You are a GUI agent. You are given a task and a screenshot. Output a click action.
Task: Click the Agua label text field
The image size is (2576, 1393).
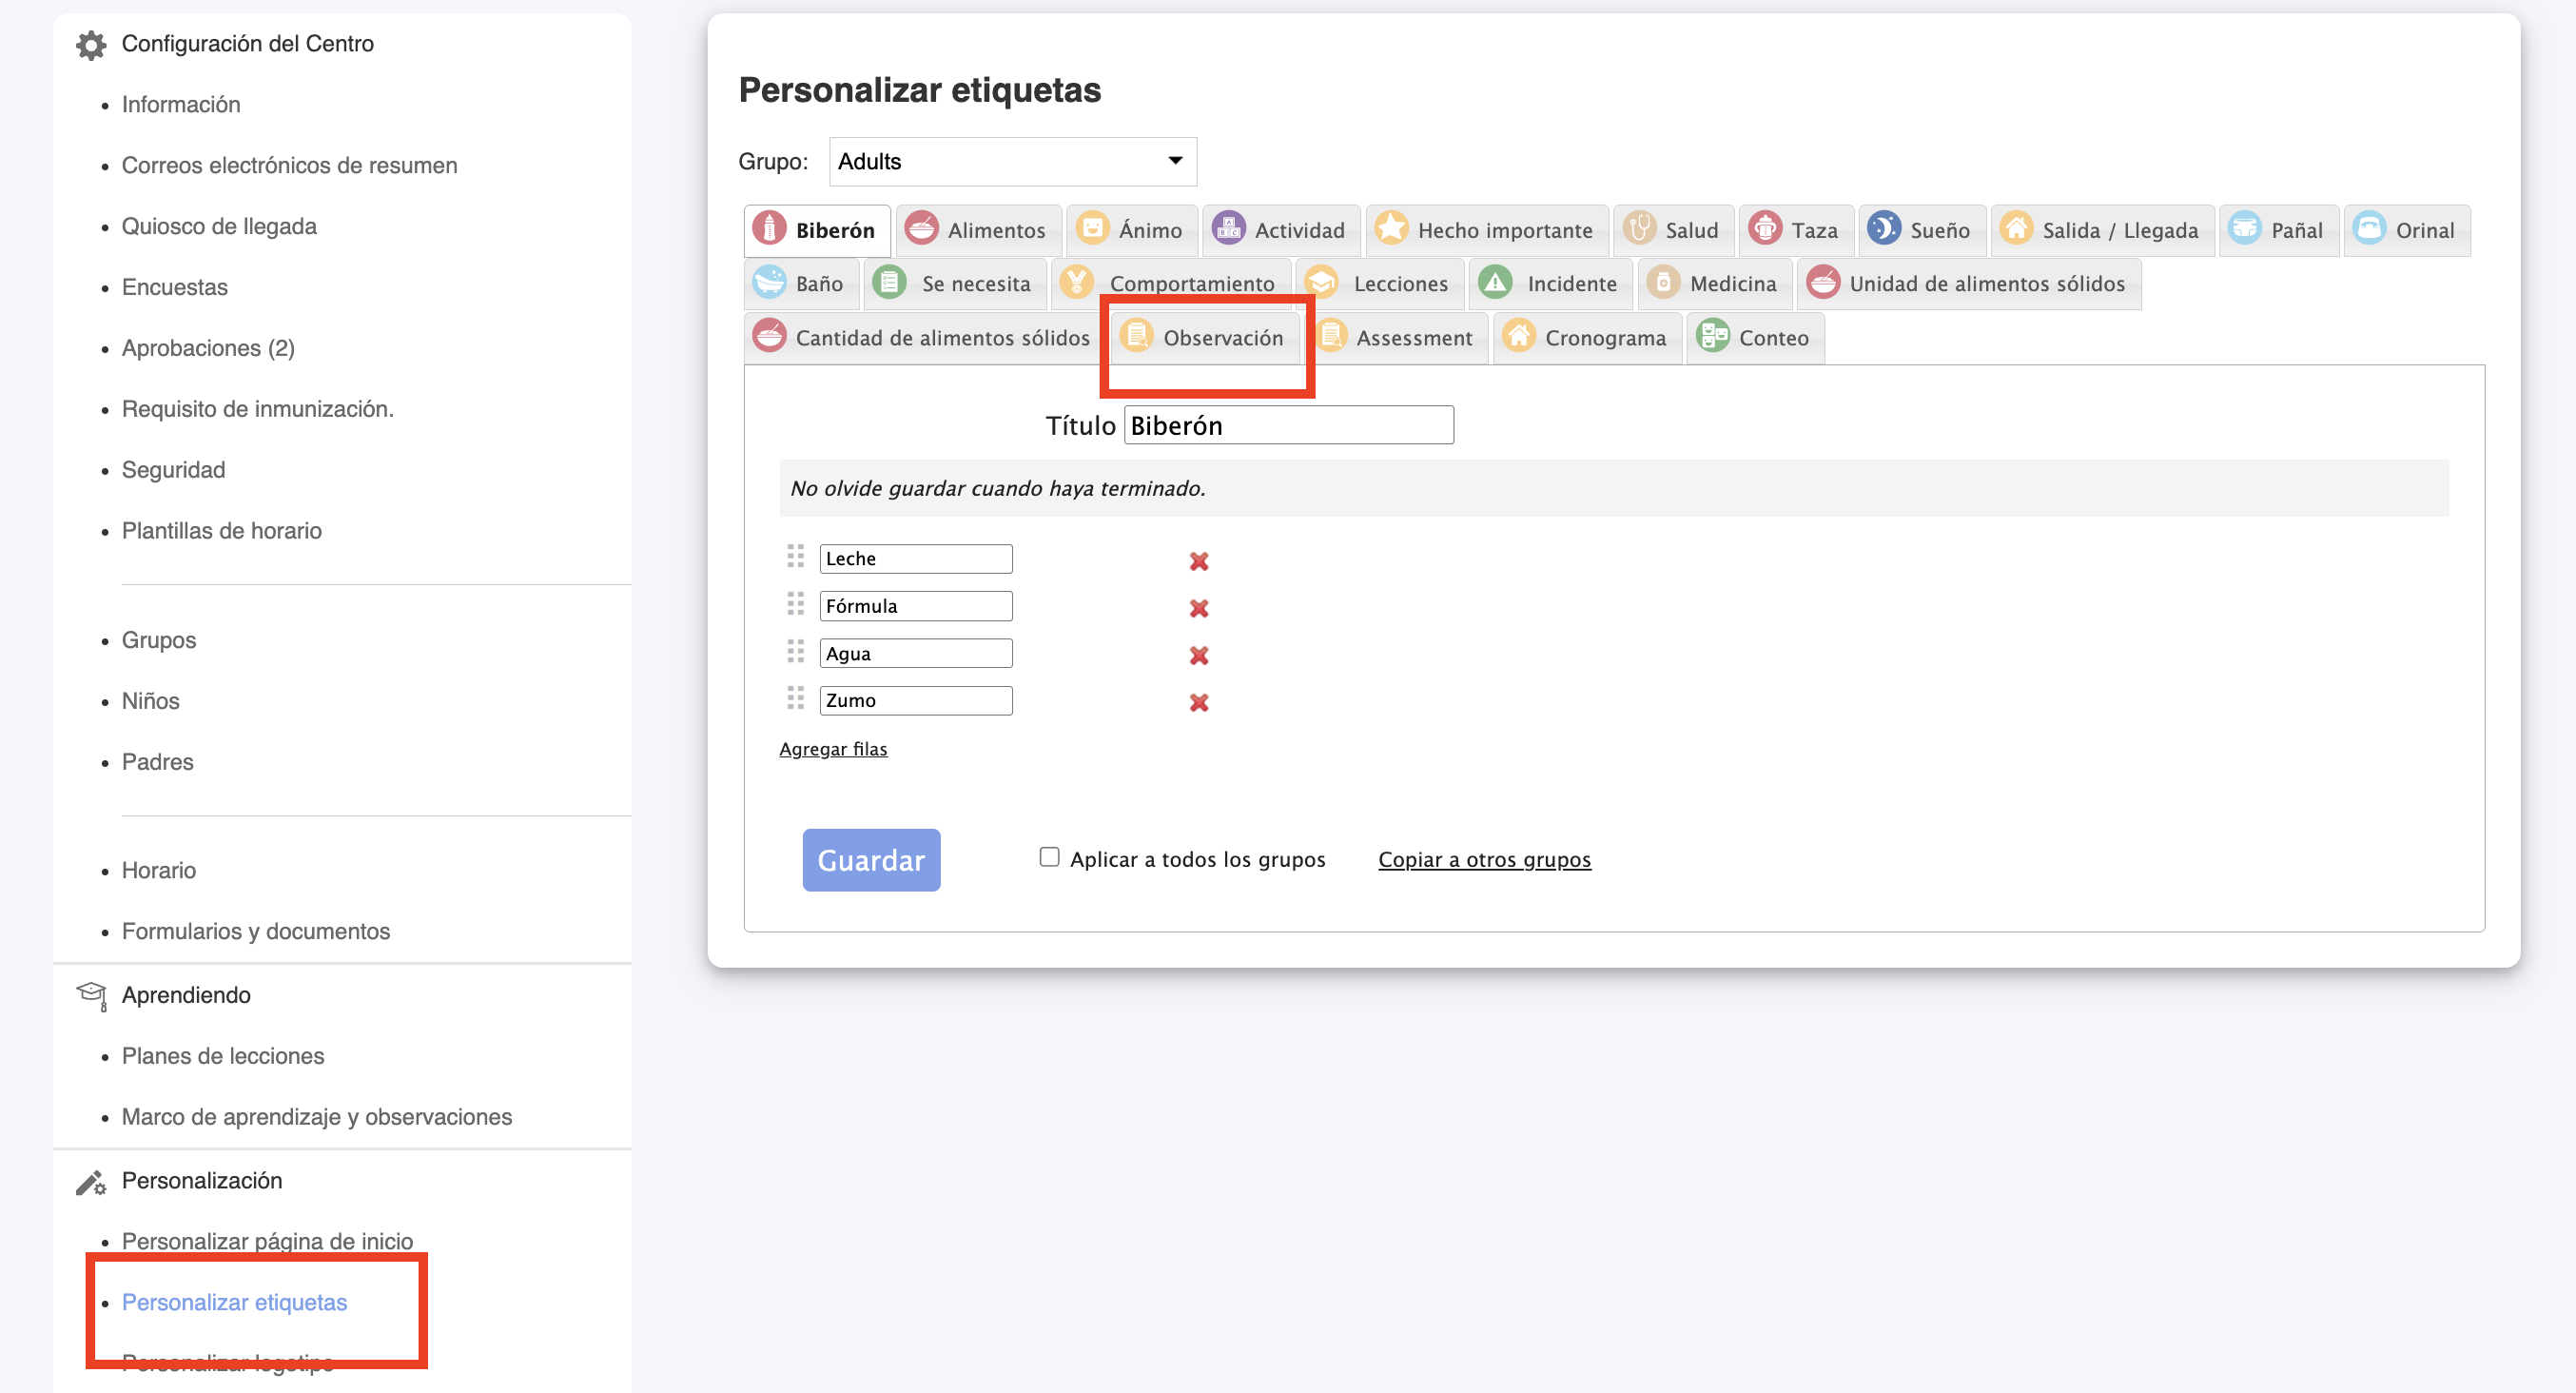point(914,653)
